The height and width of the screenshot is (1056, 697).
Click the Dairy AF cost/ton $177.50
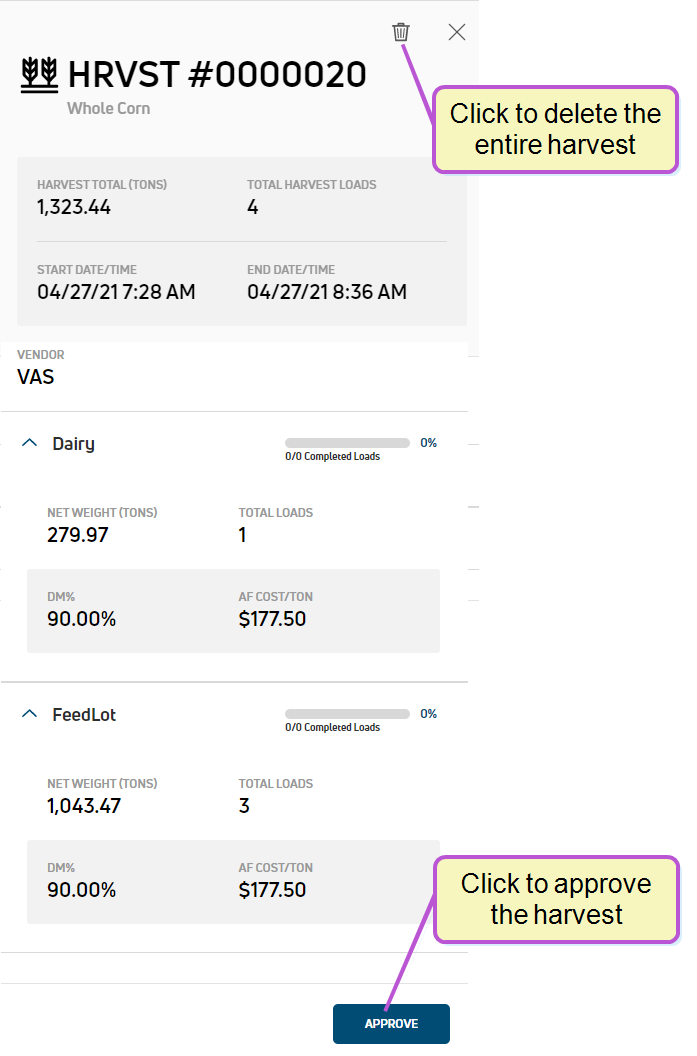(272, 618)
